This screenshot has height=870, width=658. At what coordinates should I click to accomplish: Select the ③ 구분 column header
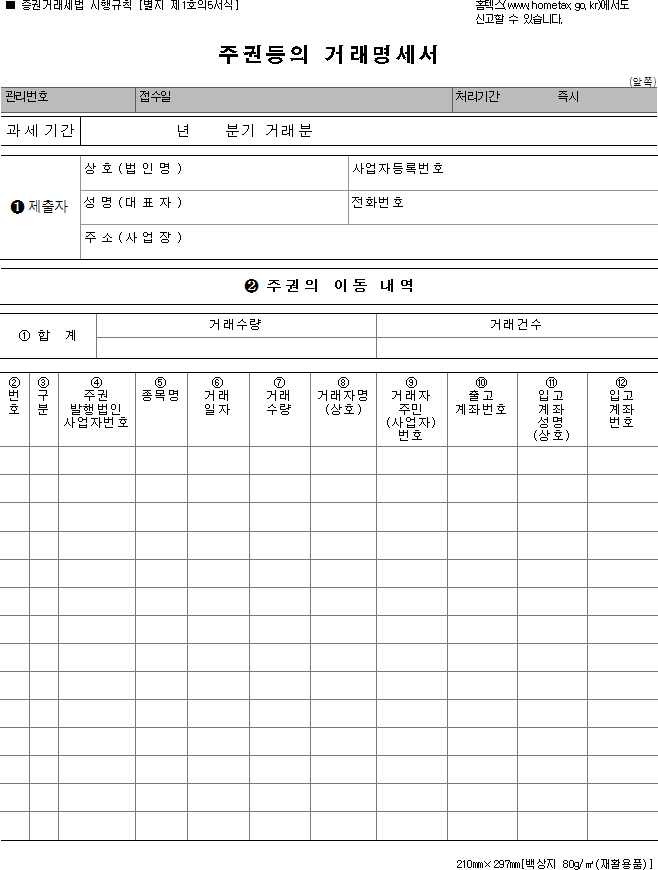(x=44, y=409)
